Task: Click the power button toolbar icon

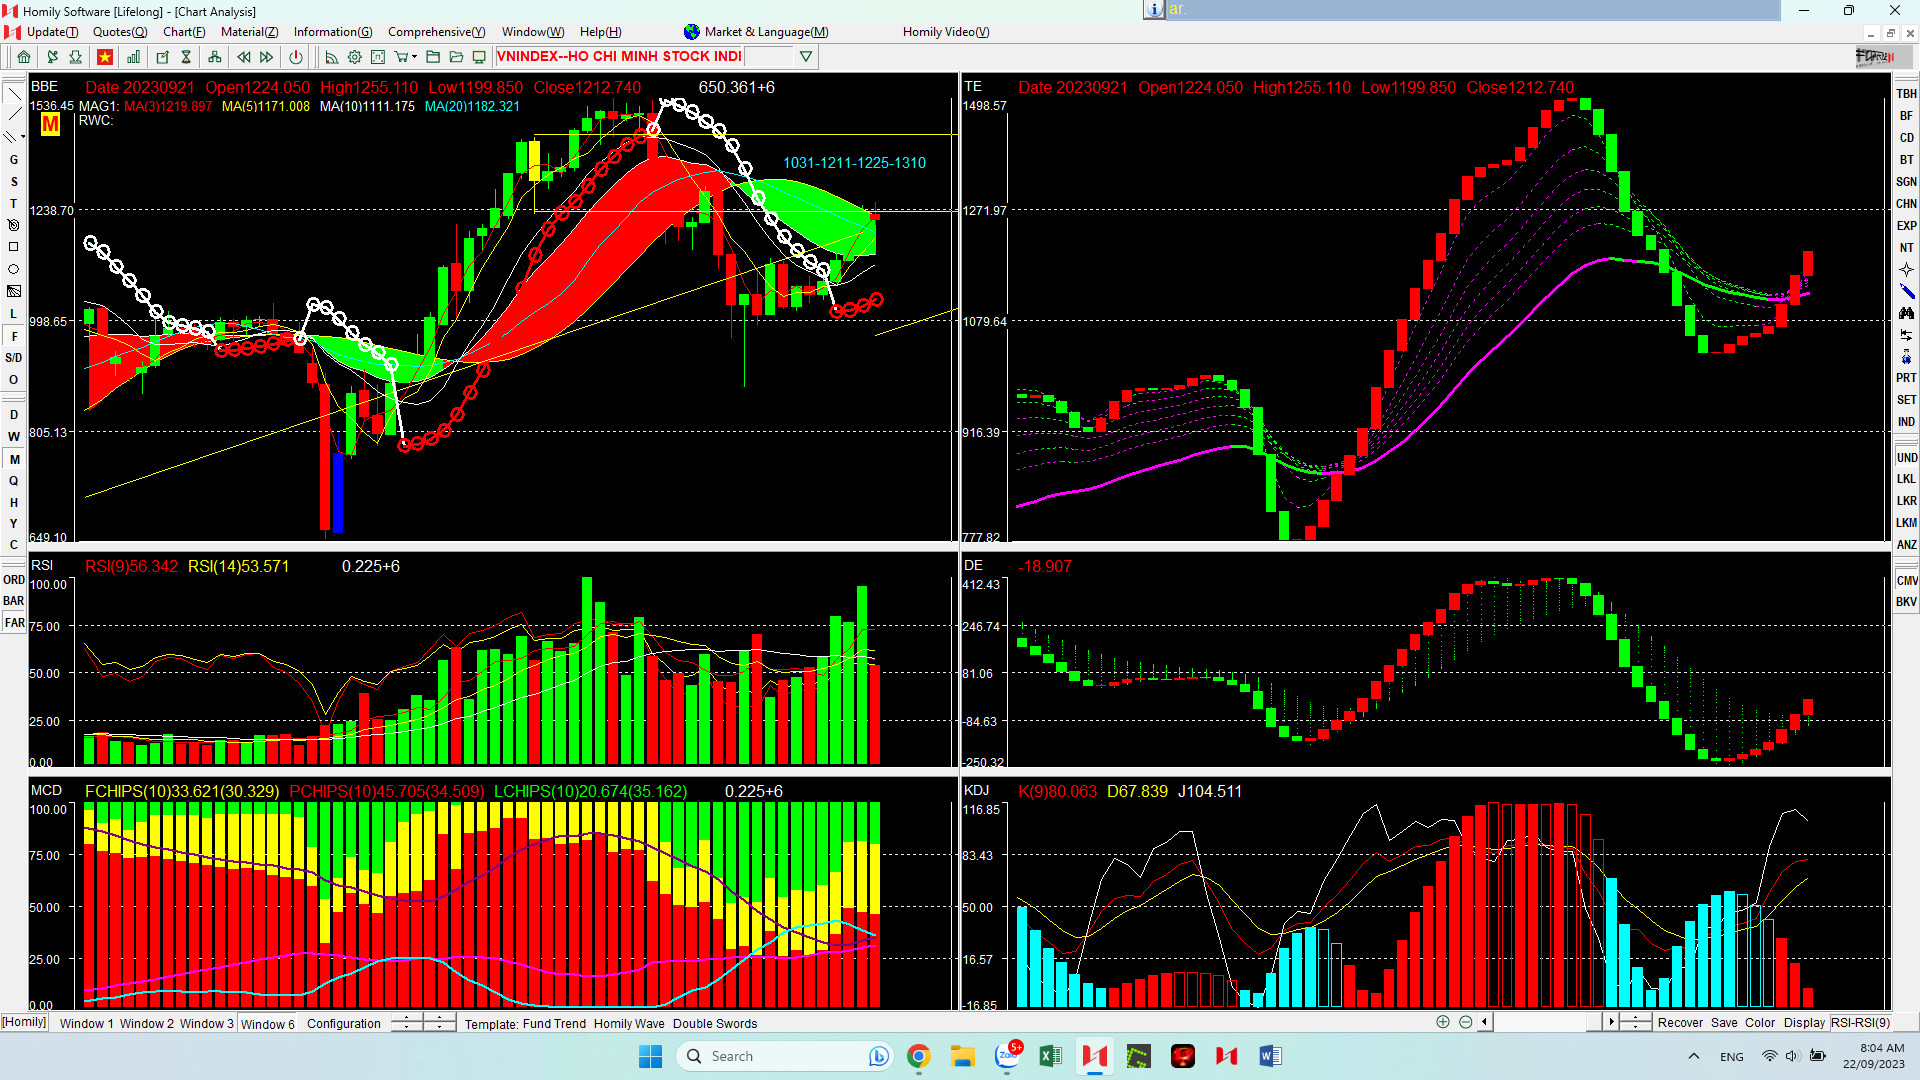Action: [x=296, y=57]
